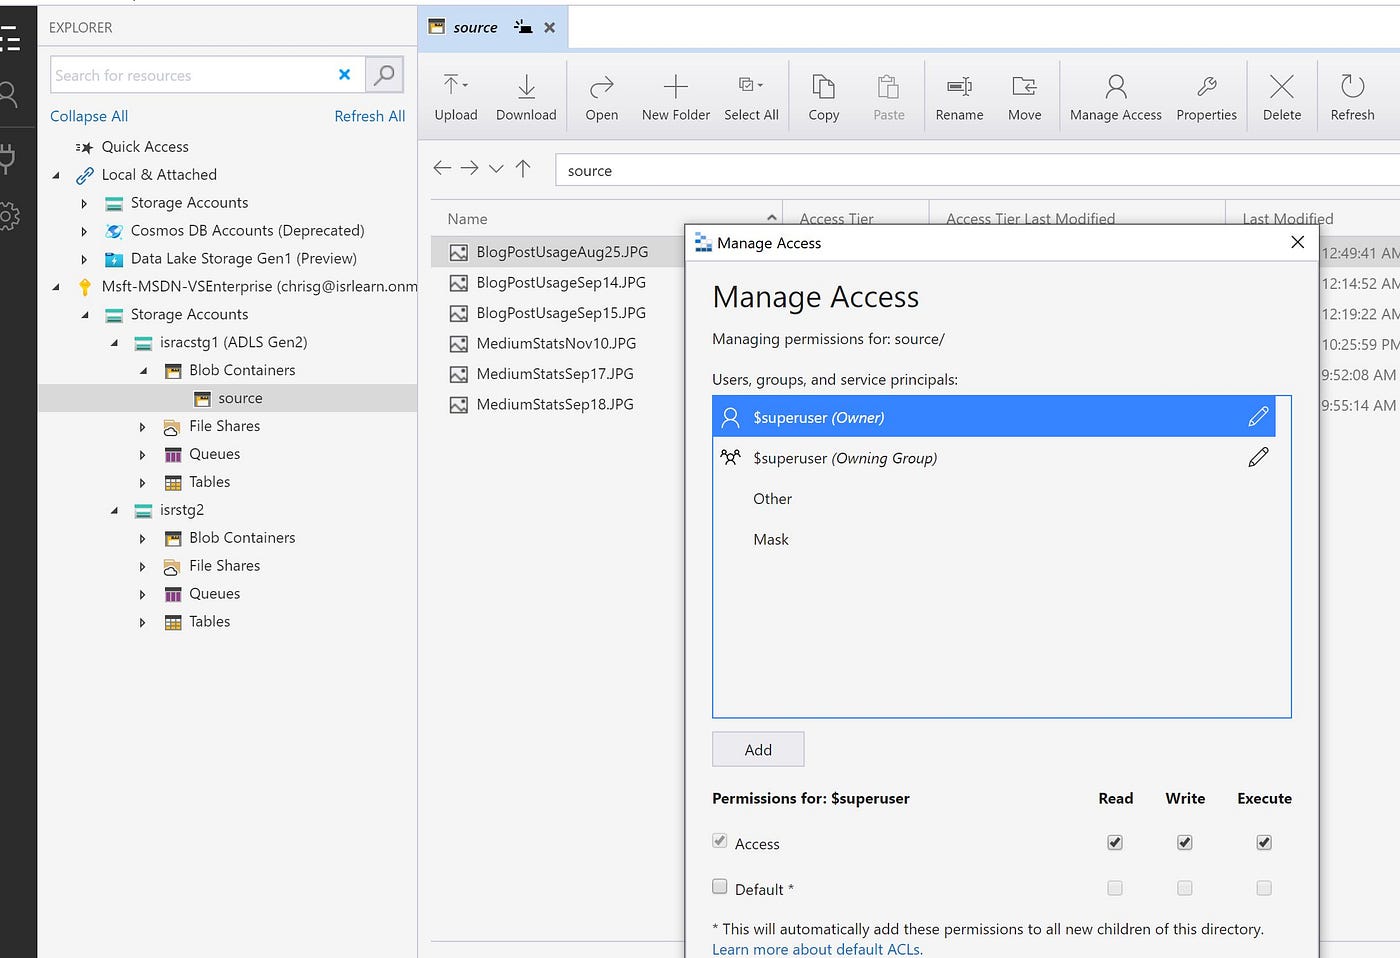
Task: Open the default ACLs learn more link
Action: (x=816, y=948)
